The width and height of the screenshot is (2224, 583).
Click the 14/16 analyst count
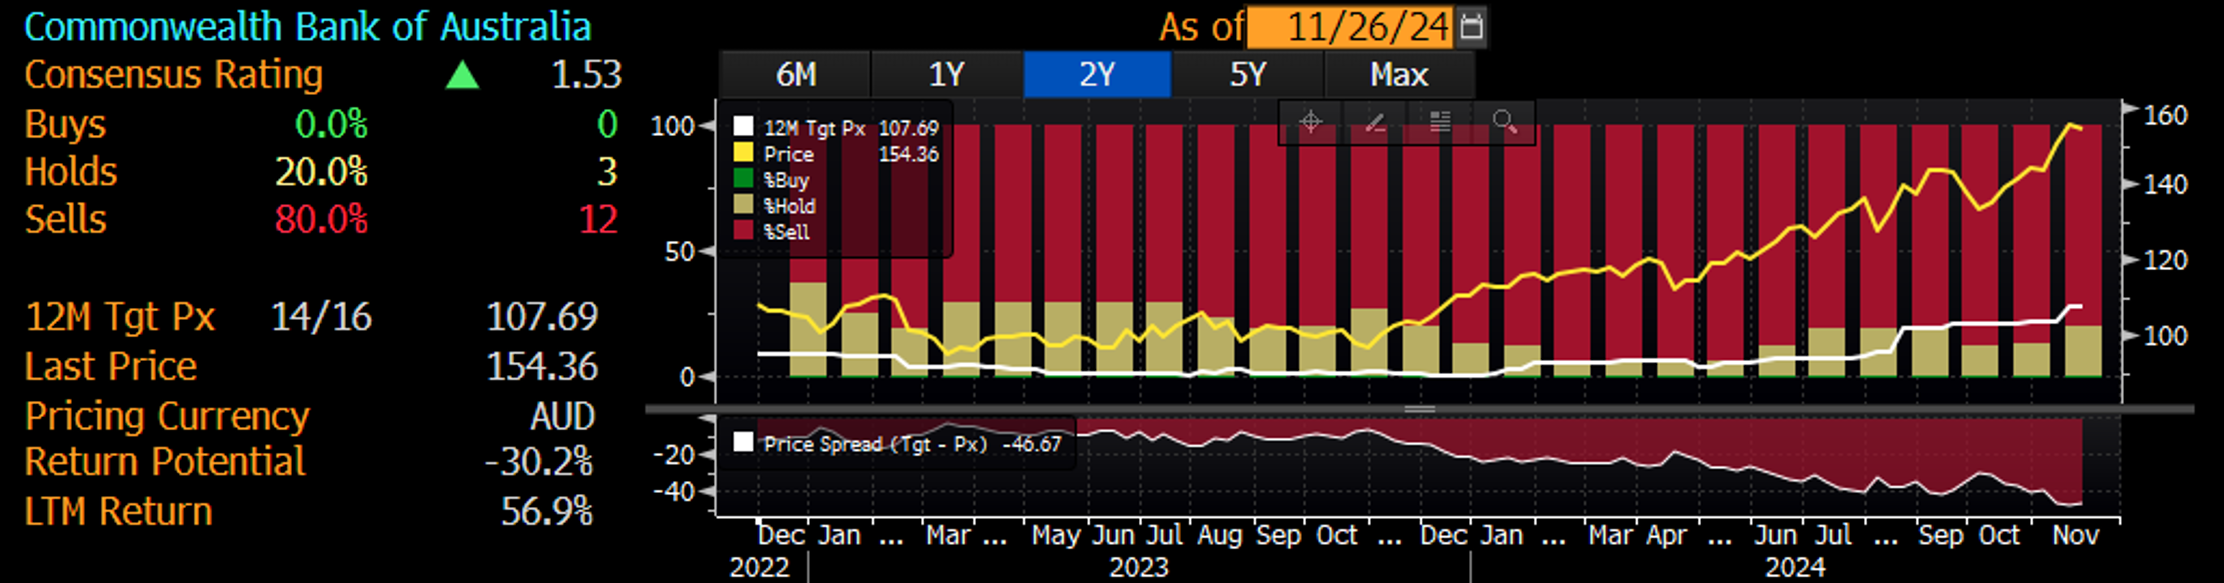click(321, 317)
